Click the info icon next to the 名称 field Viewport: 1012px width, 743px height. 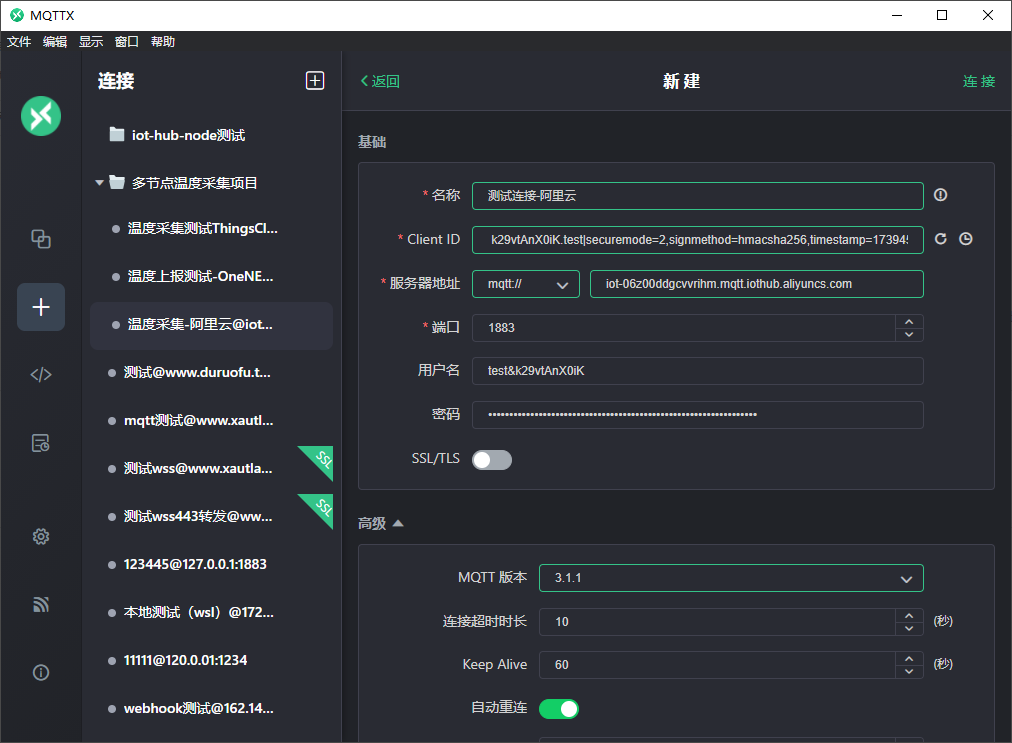[940, 195]
